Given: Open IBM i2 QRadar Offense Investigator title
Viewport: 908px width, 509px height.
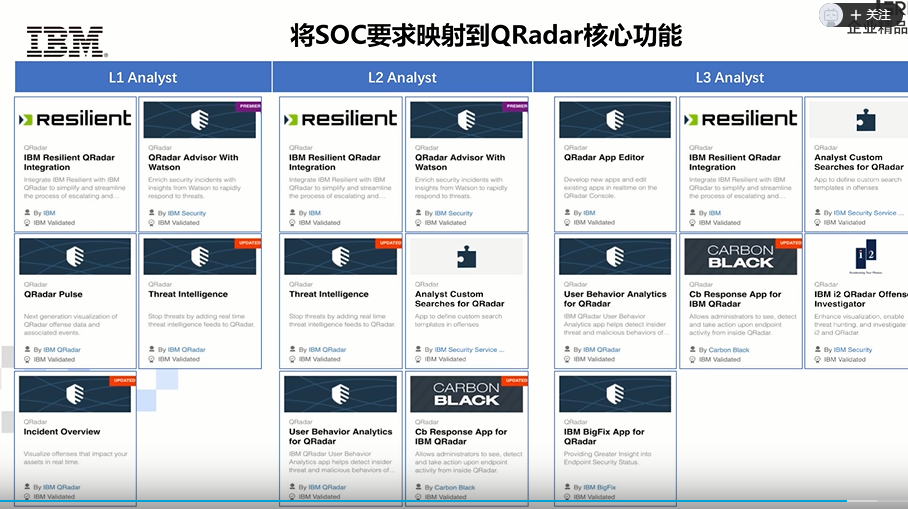Looking at the screenshot, I should click(861, 299).
